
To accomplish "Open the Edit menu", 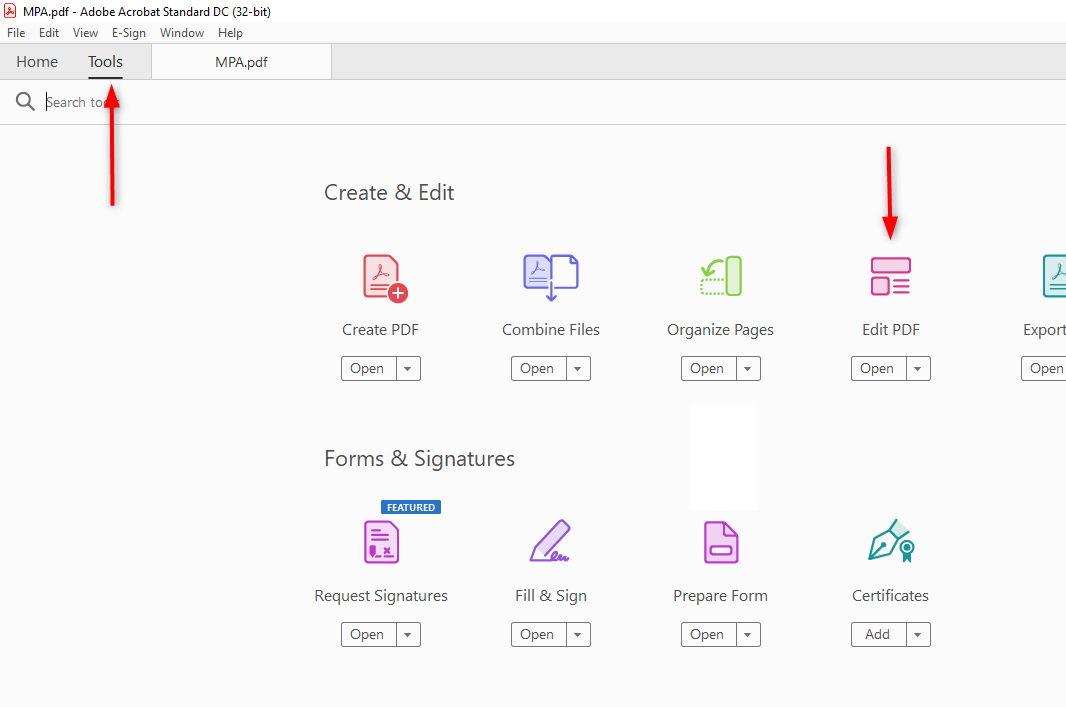I will coord(49,33).
